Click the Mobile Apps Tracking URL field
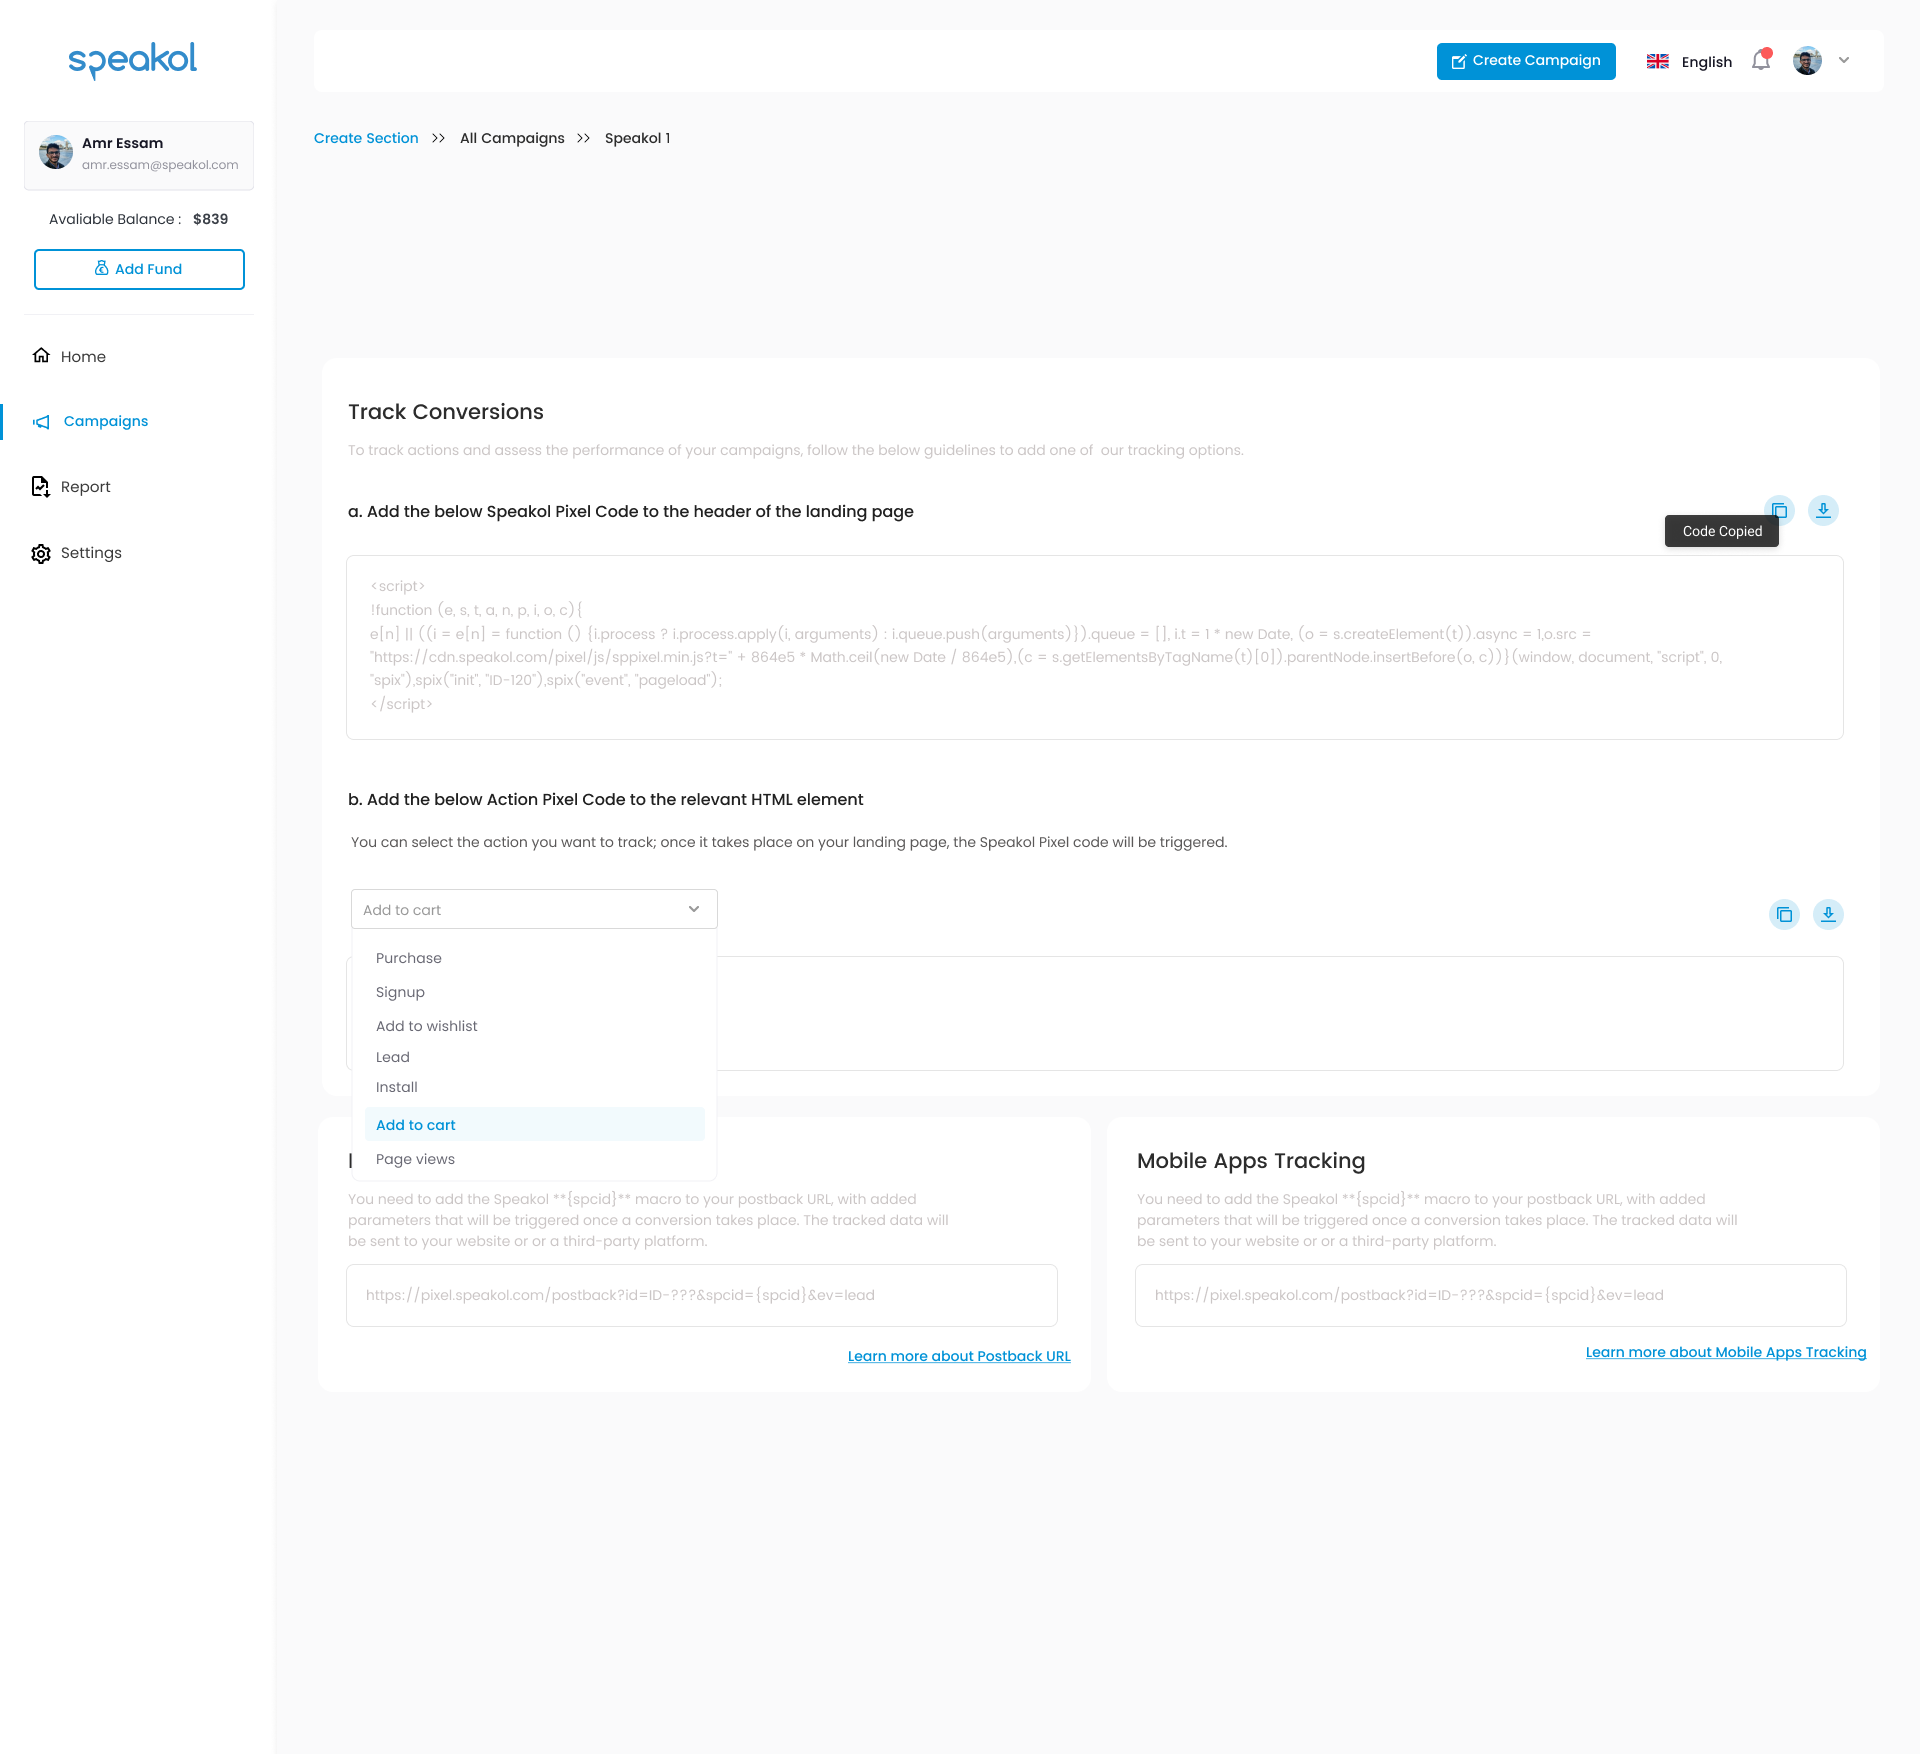 click(1490, 1295)
